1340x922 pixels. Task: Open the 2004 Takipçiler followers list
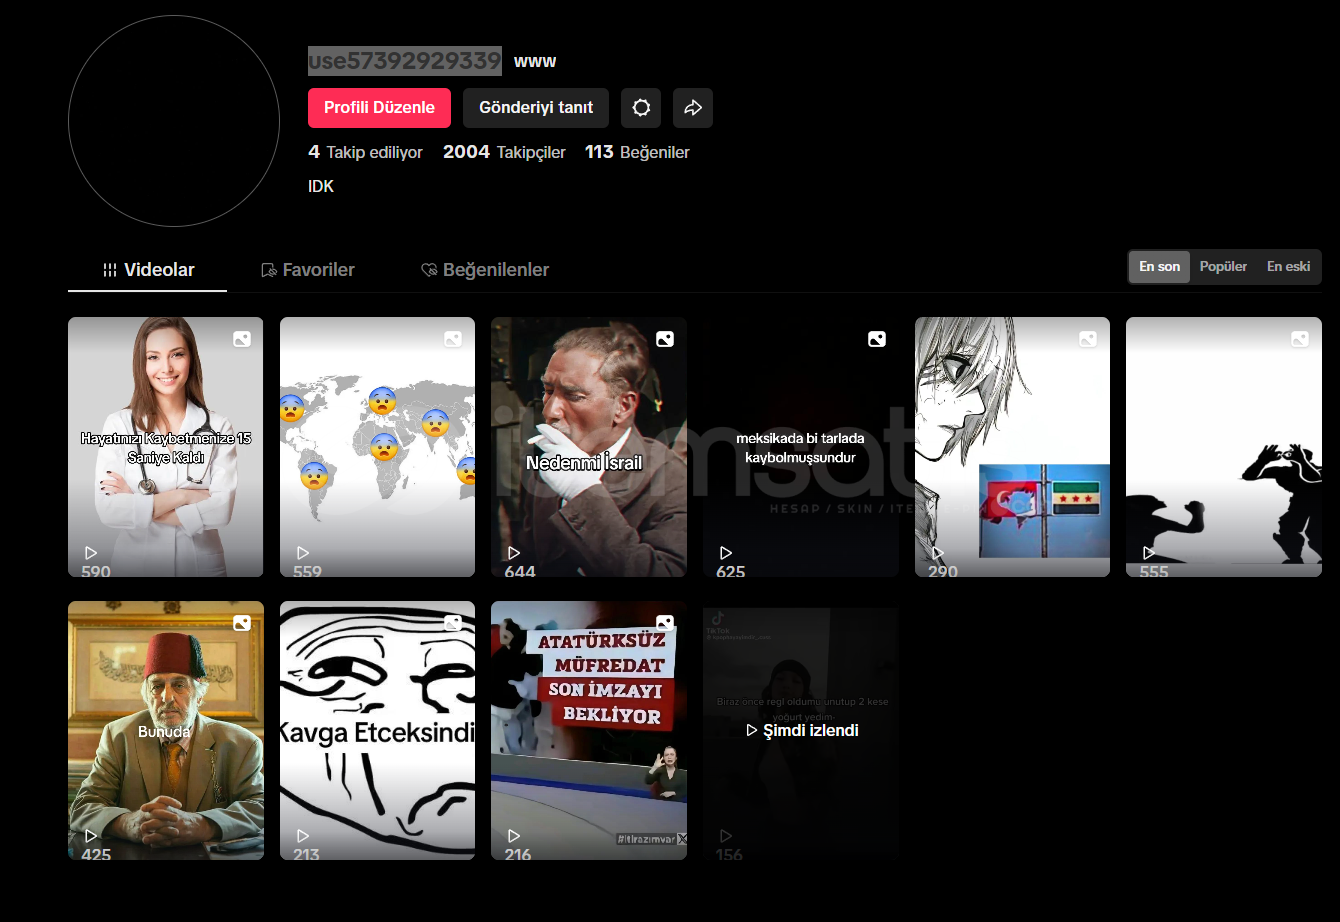pyautogui.click(x=504, y=152)
